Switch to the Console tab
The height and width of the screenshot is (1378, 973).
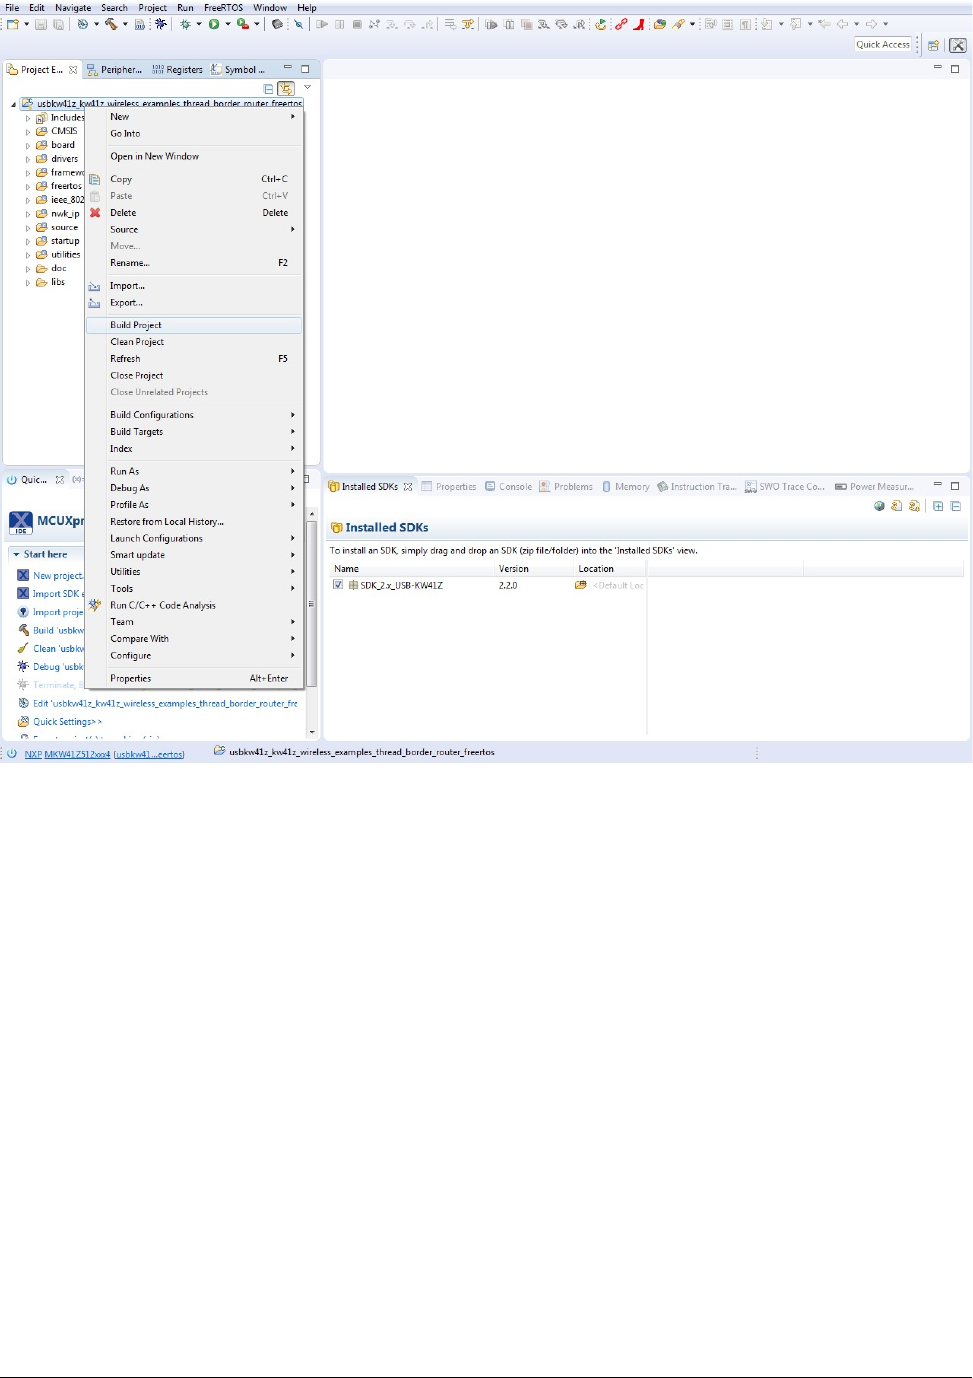(x=508, y=487)
